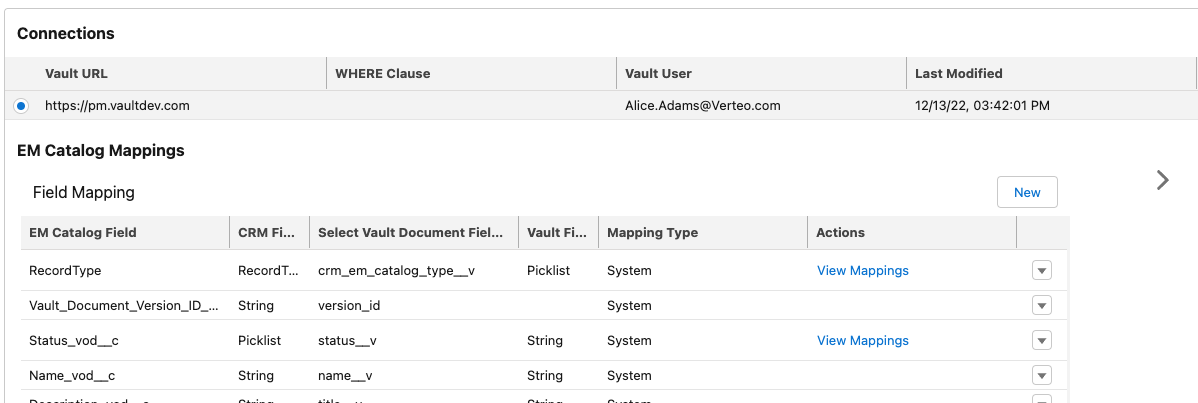This screenshot has height=403, width=1198.
Task: Click the EM Catalog Field column header
Action: coord(83,232)
